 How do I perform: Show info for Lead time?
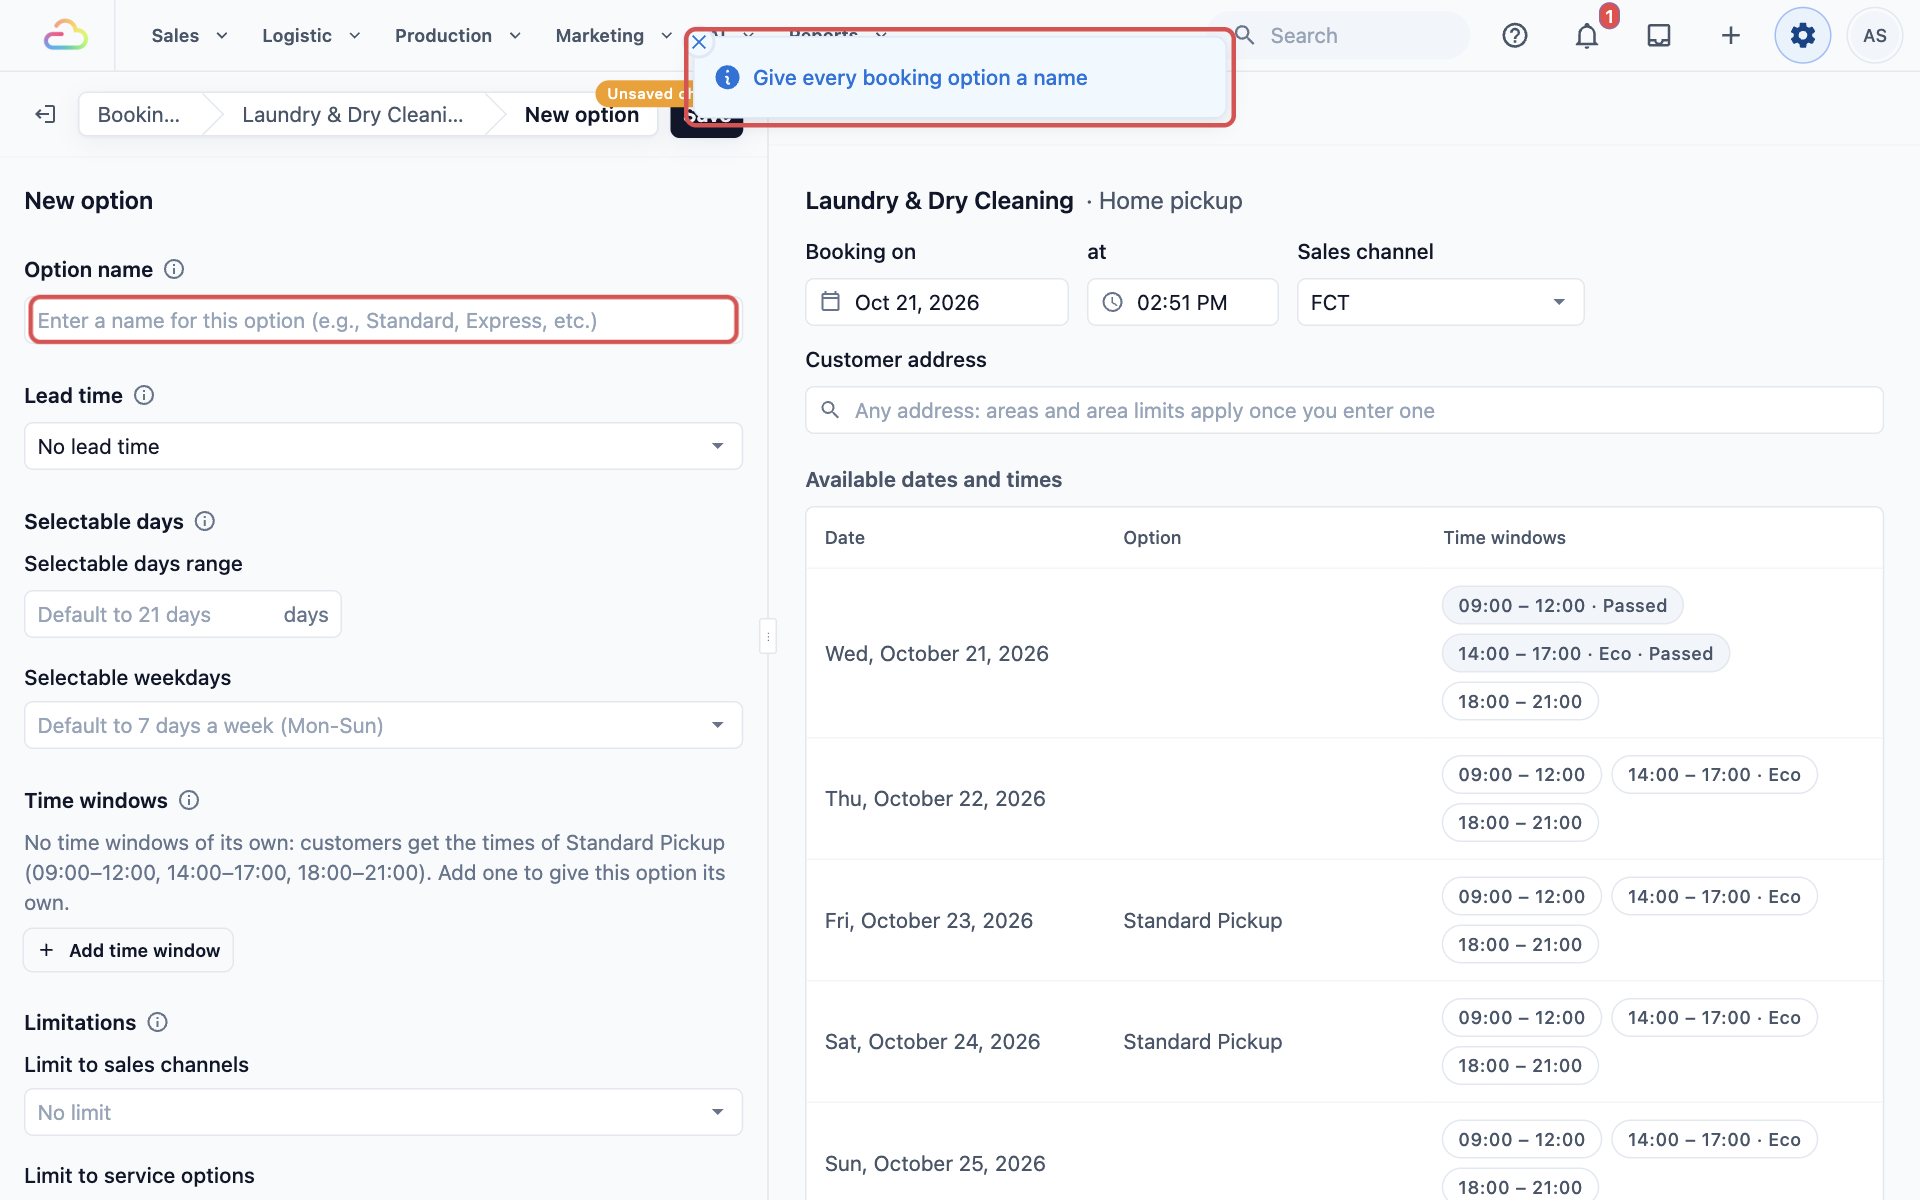coord(144,395)
